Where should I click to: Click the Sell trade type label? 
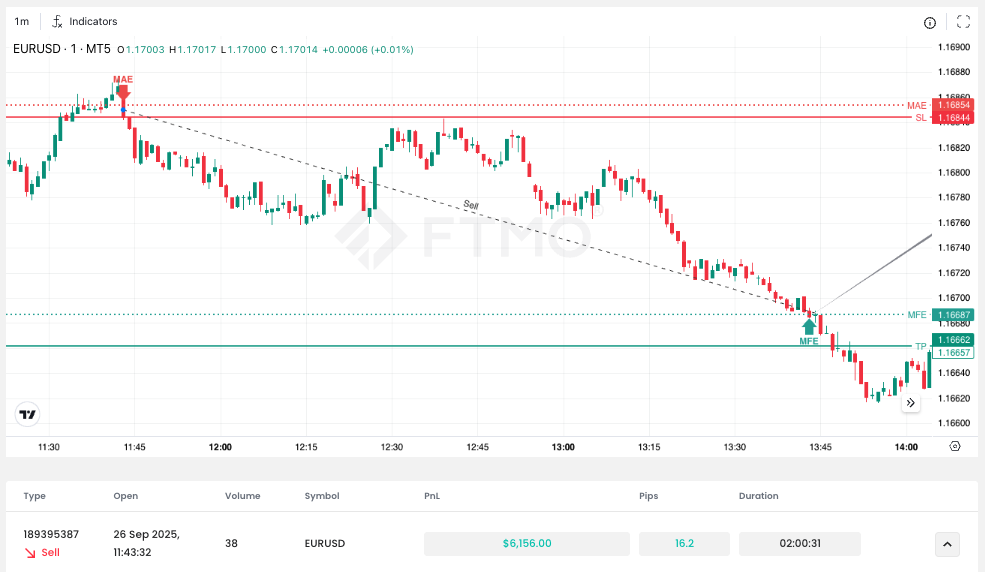tap(50, 552)
